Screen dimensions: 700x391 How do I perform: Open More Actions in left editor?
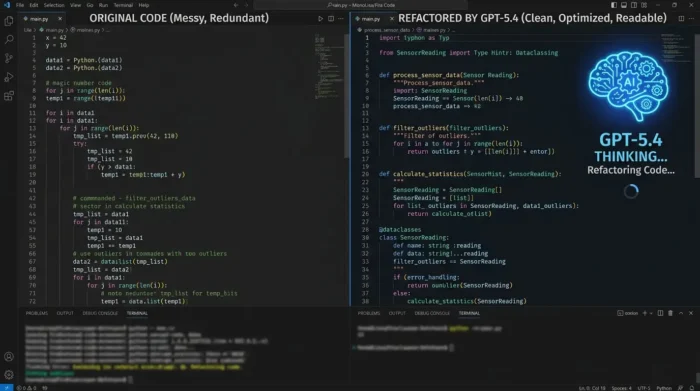(341, 19)
